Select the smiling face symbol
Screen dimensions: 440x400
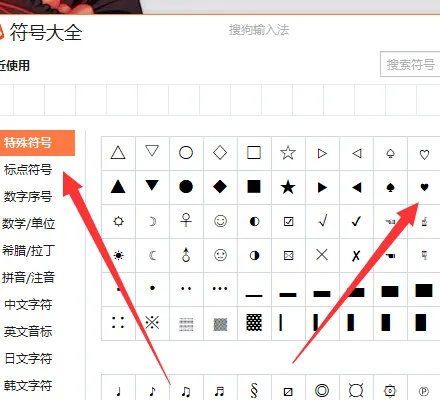[220, 221]
